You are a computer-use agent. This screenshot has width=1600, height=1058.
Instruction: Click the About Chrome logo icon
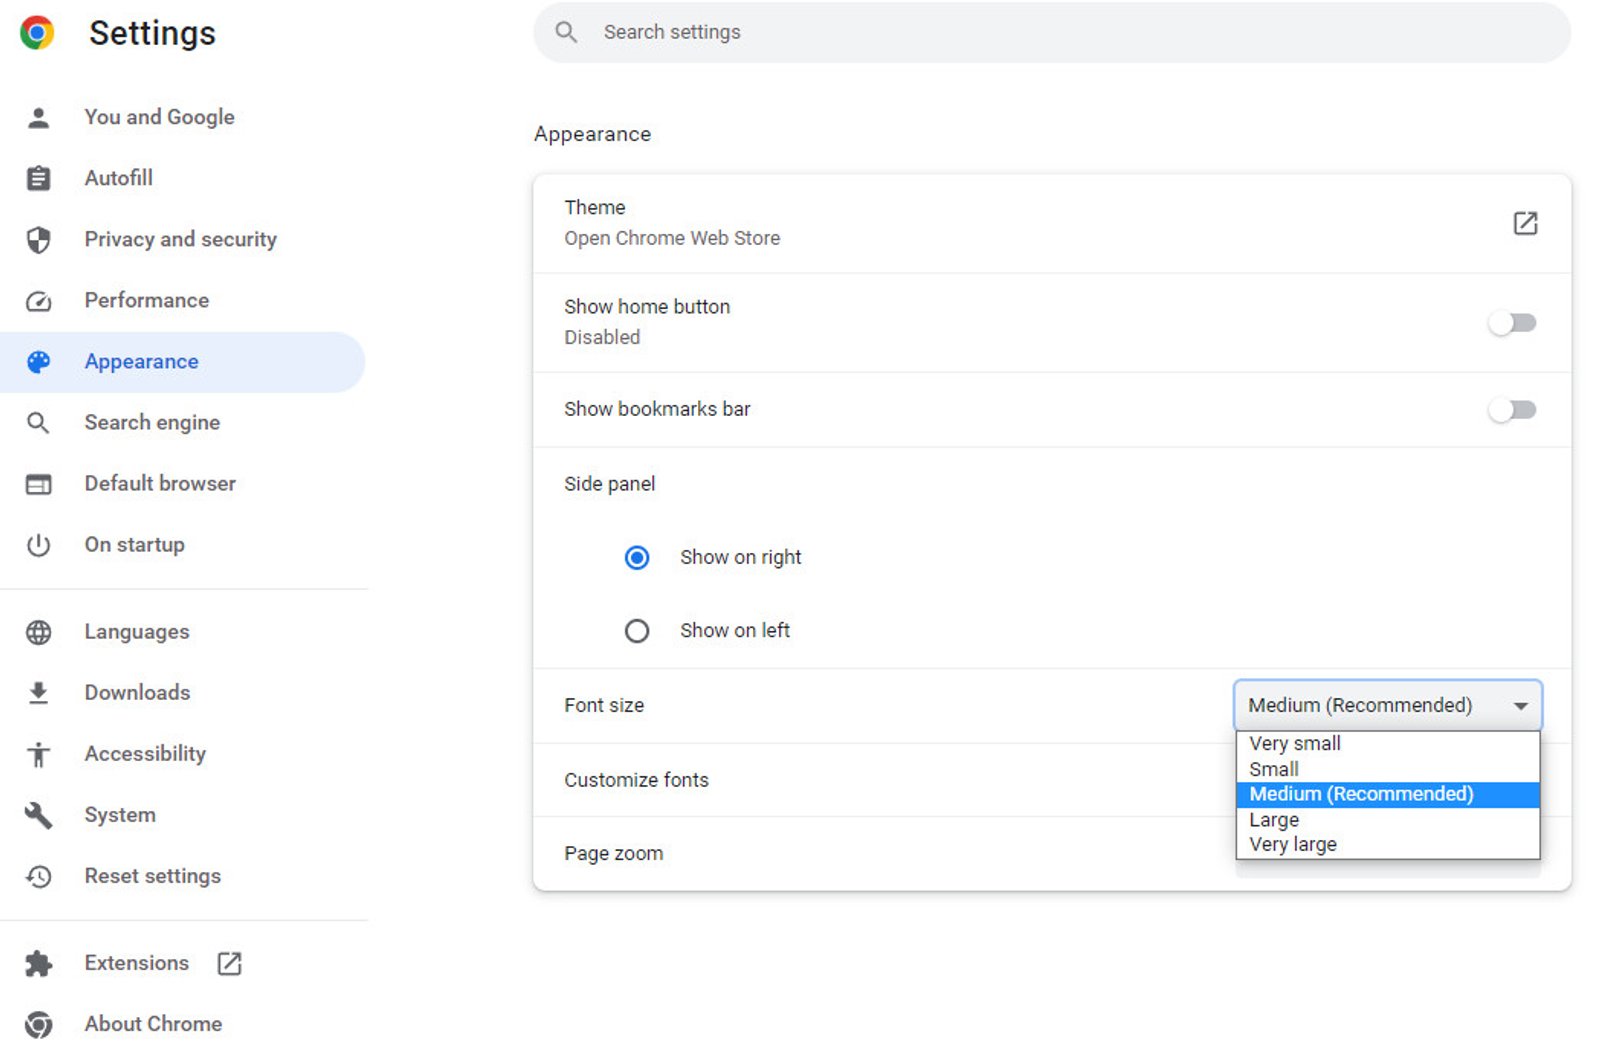click(x=38, y=1024)
